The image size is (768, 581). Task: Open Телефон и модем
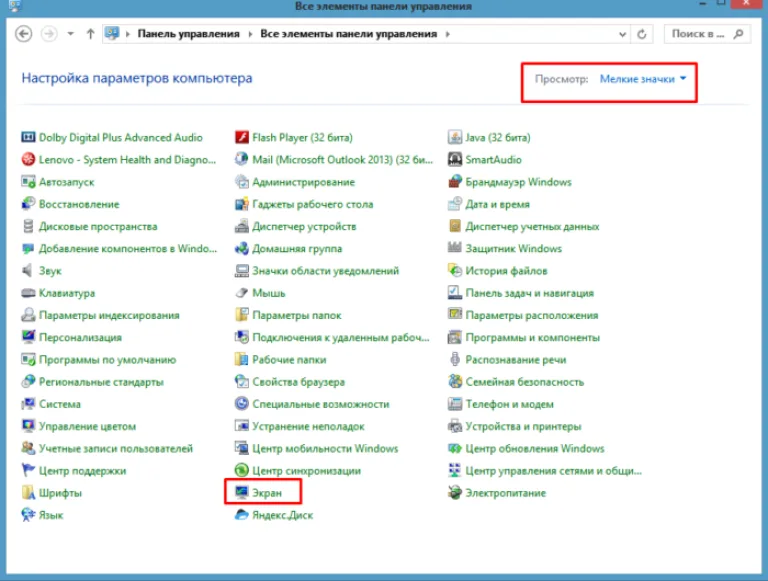[x=509, y=404]
